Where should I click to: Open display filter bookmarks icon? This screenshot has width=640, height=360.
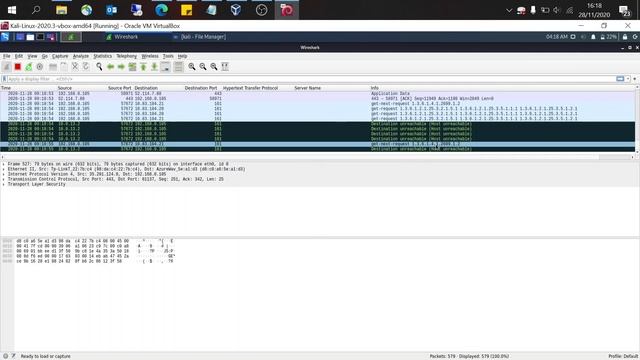pyautogui.click(x=4, y=79)
